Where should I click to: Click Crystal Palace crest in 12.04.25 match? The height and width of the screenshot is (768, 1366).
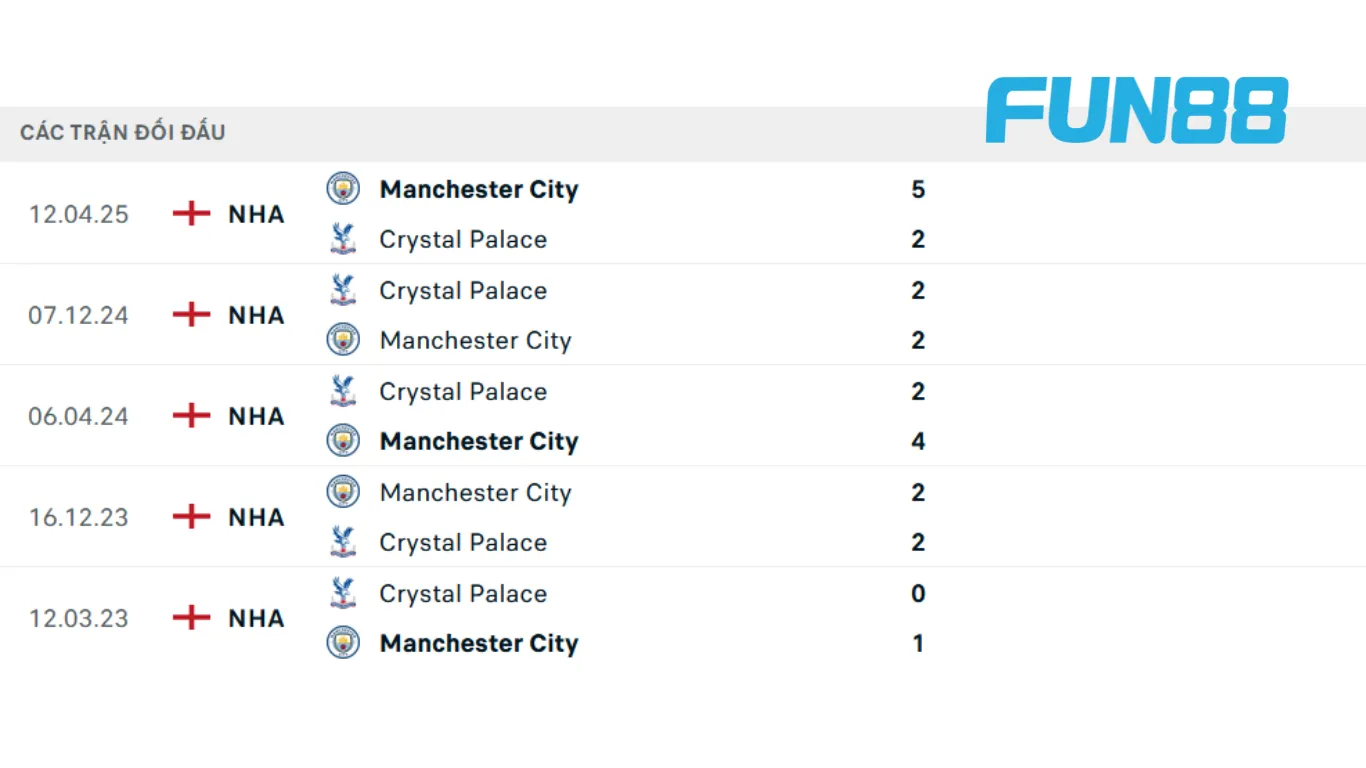(343, 238)
